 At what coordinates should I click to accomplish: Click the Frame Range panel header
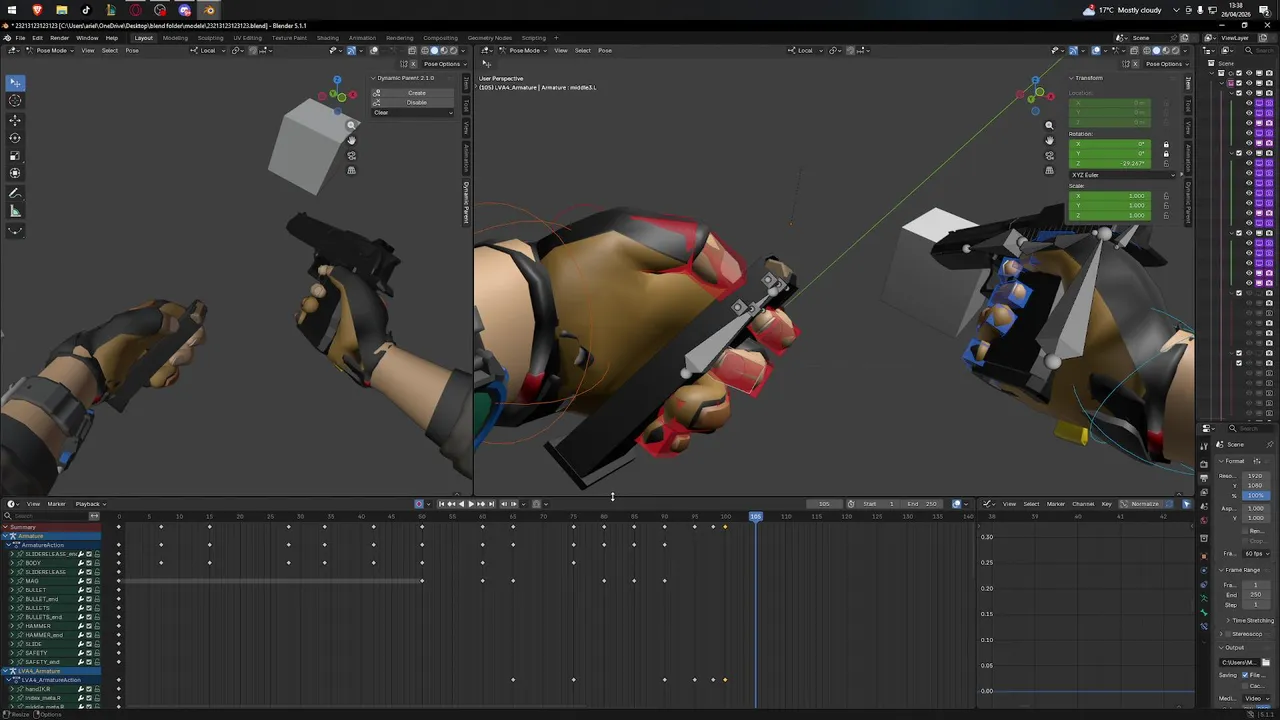point(1240,570)
